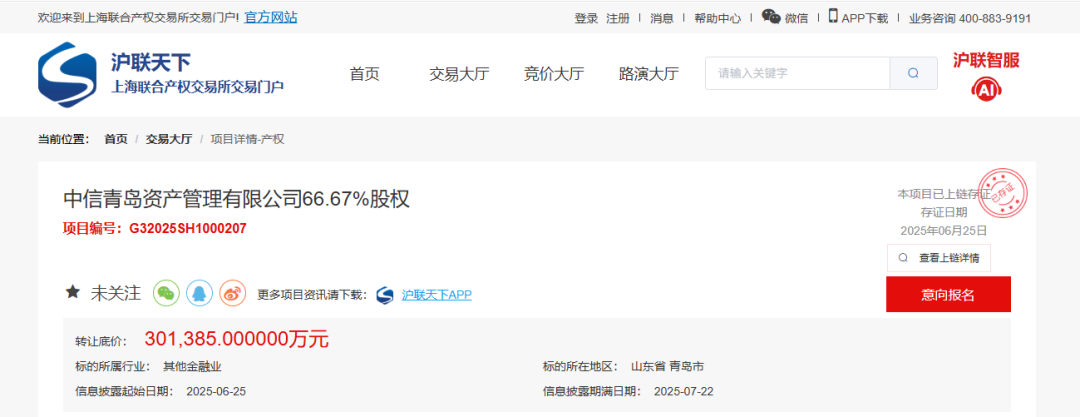The height and width of the screenshot is (417, 1080).
Task: Click the 登录 link
Action: click(x=586, y=19)
